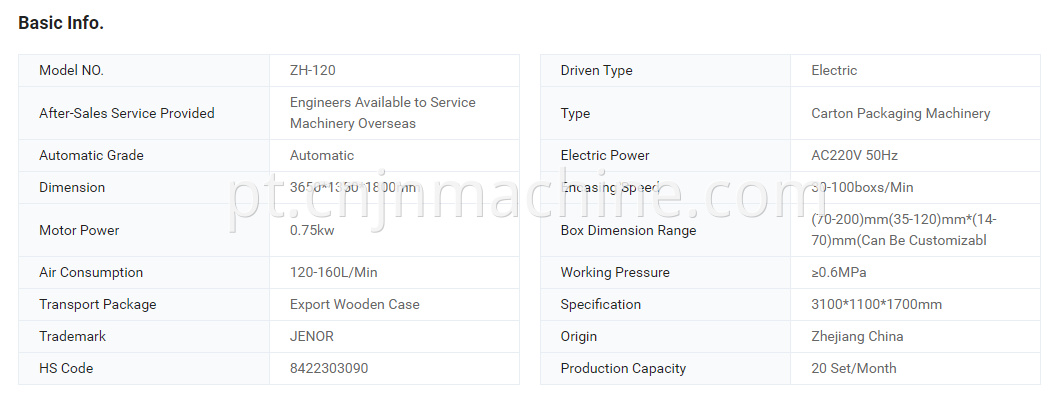Click the 0.75kw motor power value
Screen dimensions: 1052x397
312,230
